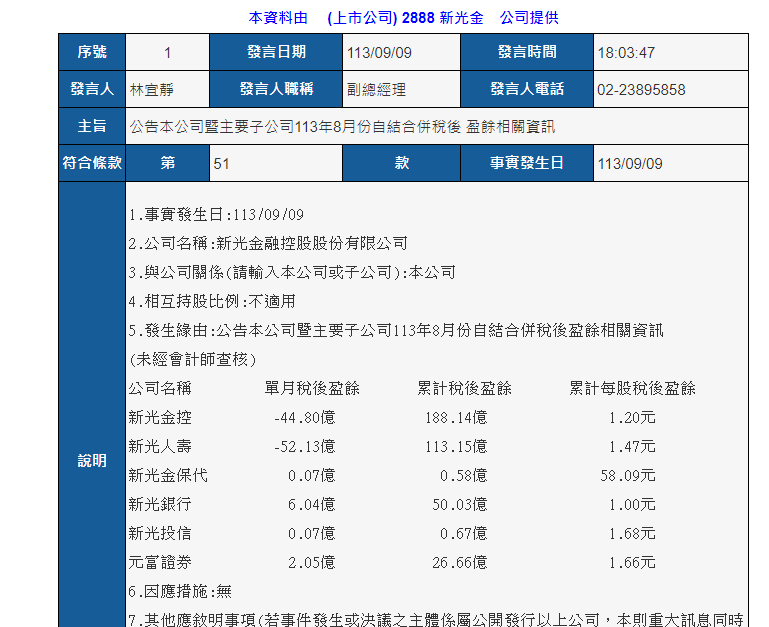
Task: Click column heading 單月稅後盈餘
Action: (312, 389)
